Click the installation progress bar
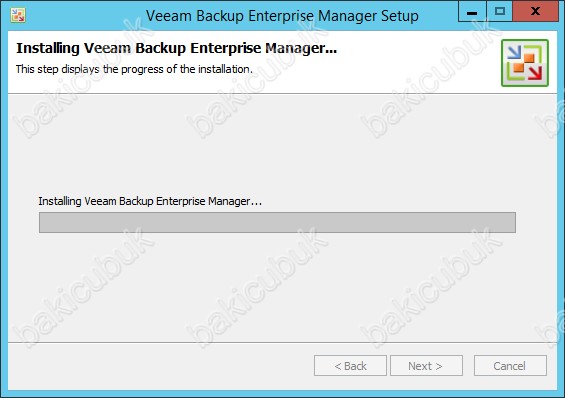 (x=277, y=222)
